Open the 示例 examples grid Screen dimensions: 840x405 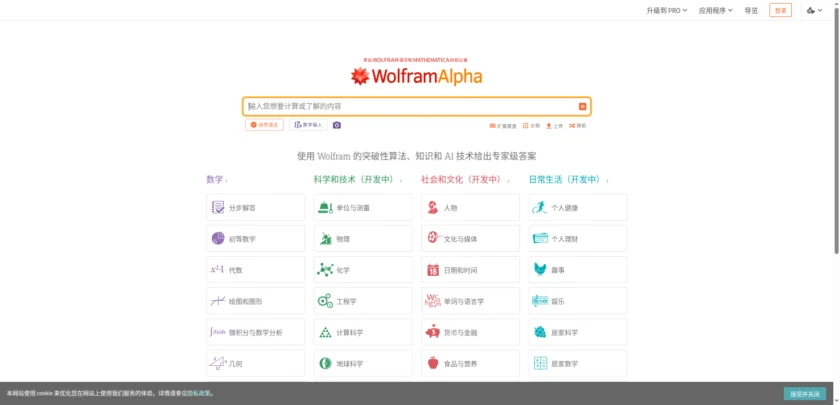click(x=531, y=126)
